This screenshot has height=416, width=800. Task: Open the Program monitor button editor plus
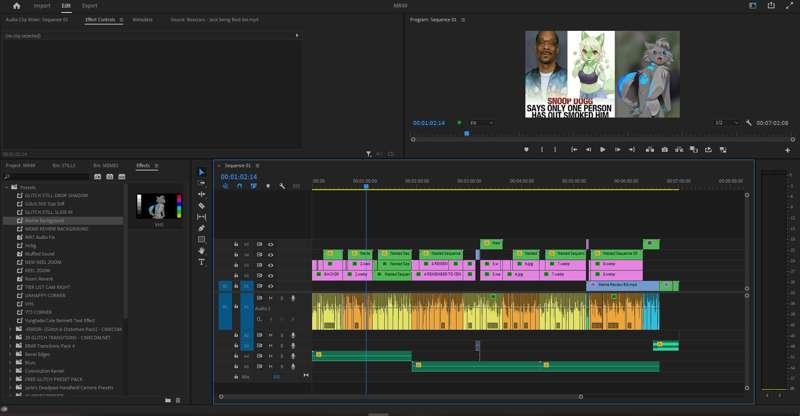(x=788, y=151)
